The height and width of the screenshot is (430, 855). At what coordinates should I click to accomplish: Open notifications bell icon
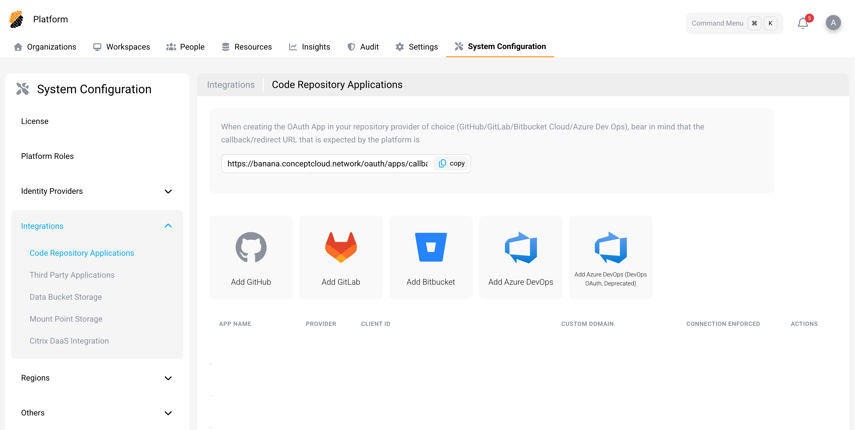coord(803,23)
